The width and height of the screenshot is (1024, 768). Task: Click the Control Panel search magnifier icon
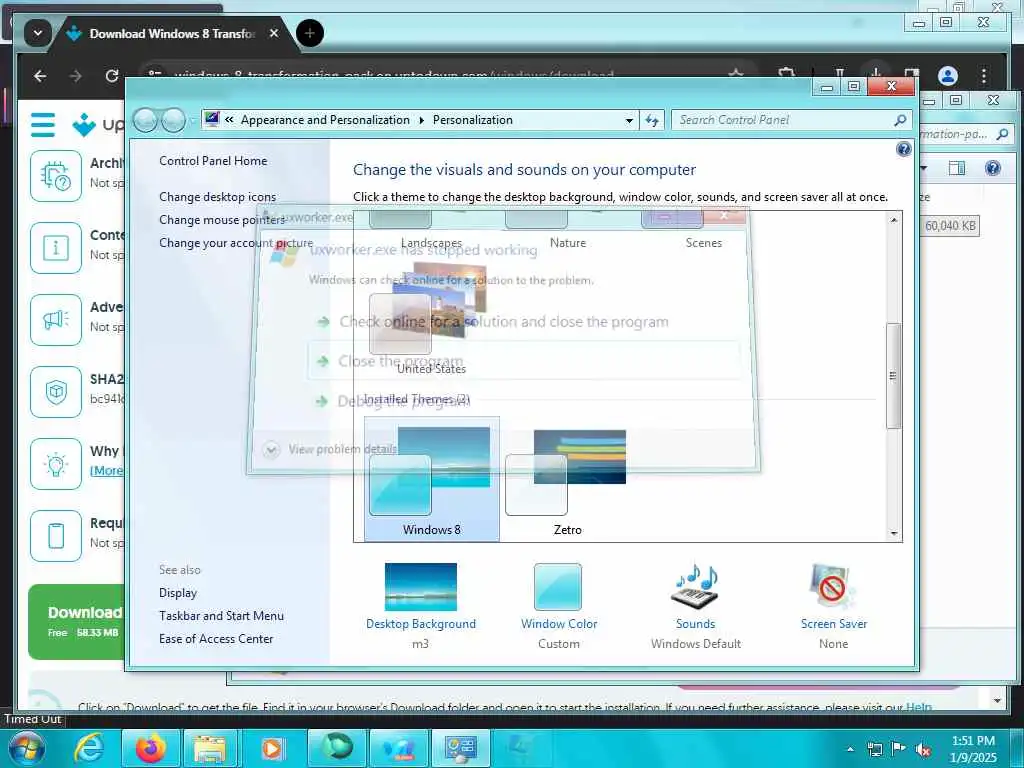coord(900,120)
